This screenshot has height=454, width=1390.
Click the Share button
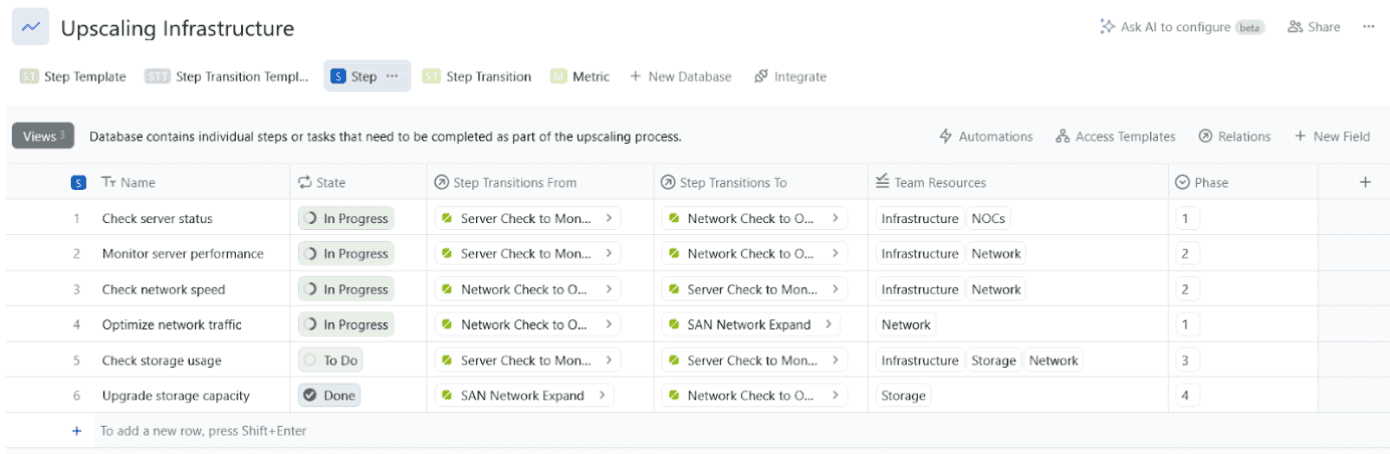(x=1314, y=27)
